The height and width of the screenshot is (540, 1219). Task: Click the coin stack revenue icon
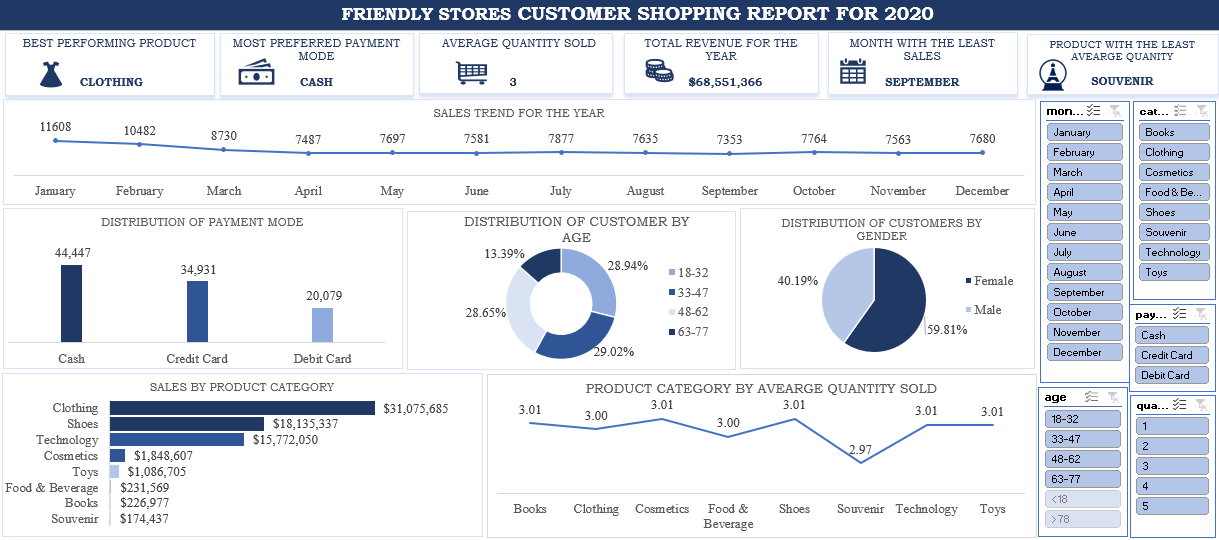point(659,71)
